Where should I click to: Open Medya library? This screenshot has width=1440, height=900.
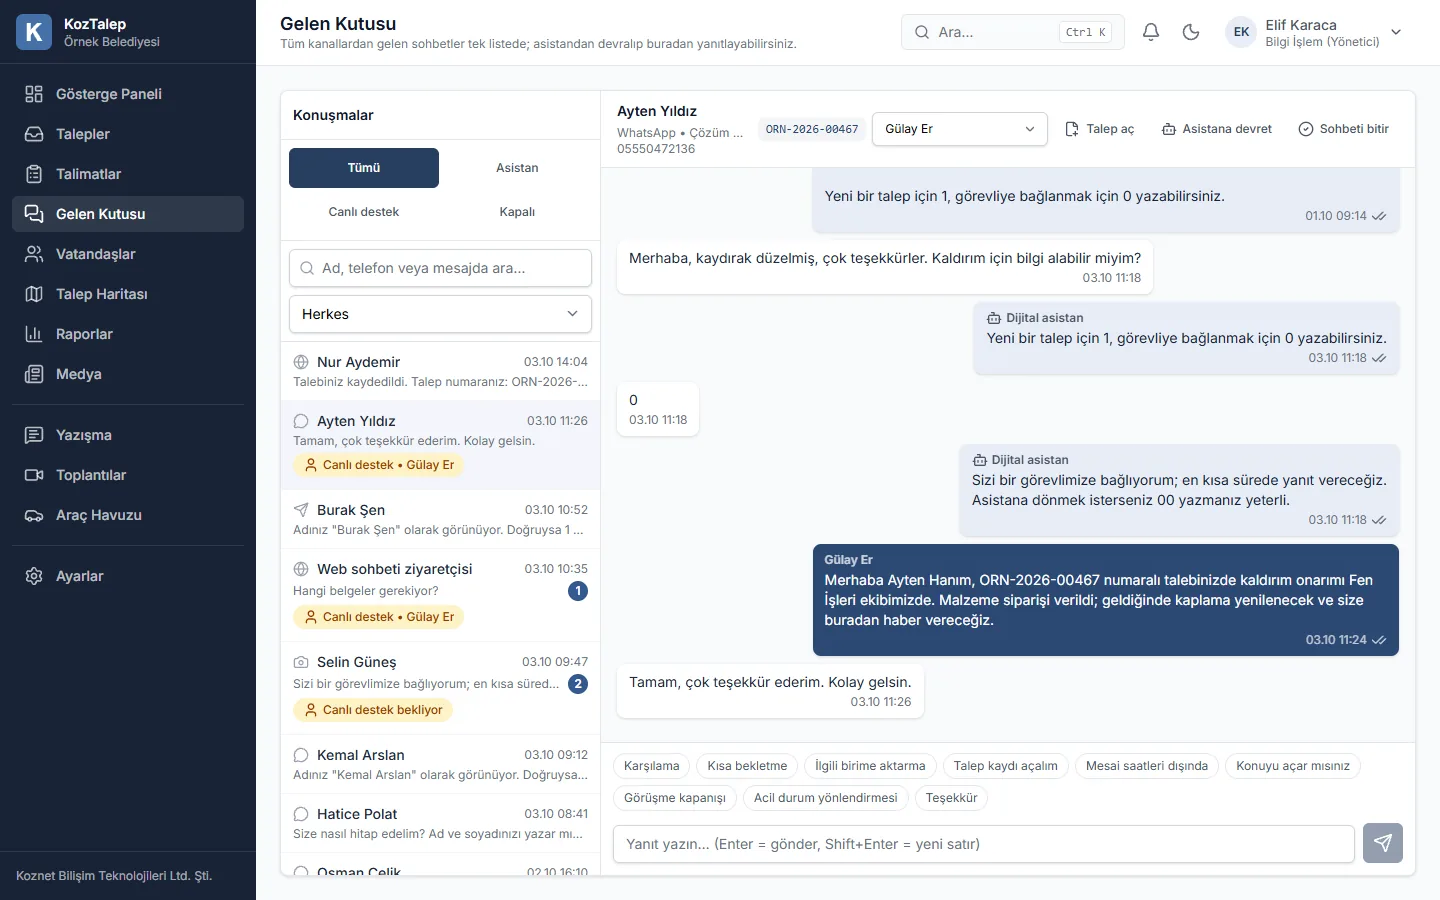point(128,374)
